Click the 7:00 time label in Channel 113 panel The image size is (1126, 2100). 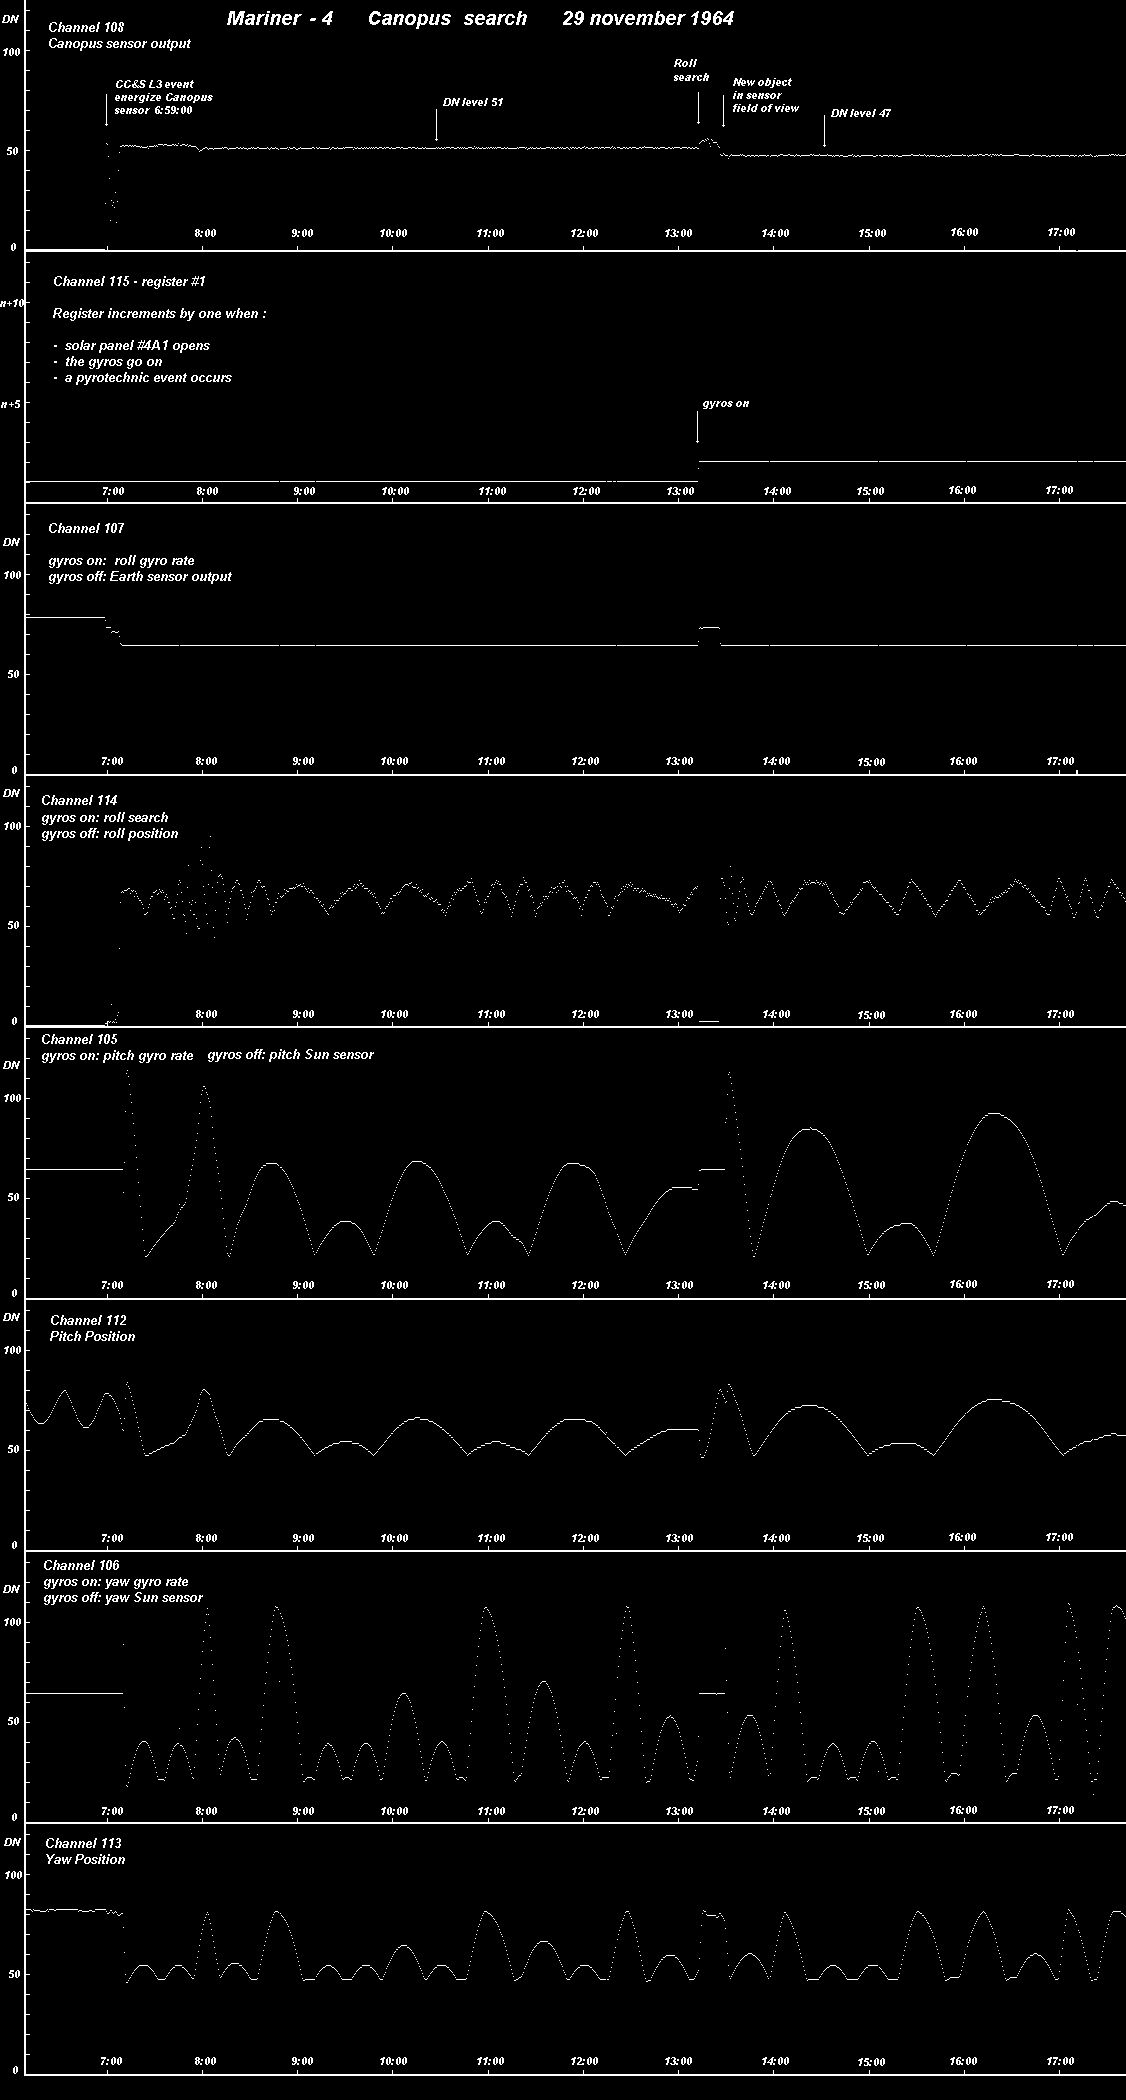coord(112,2061)
